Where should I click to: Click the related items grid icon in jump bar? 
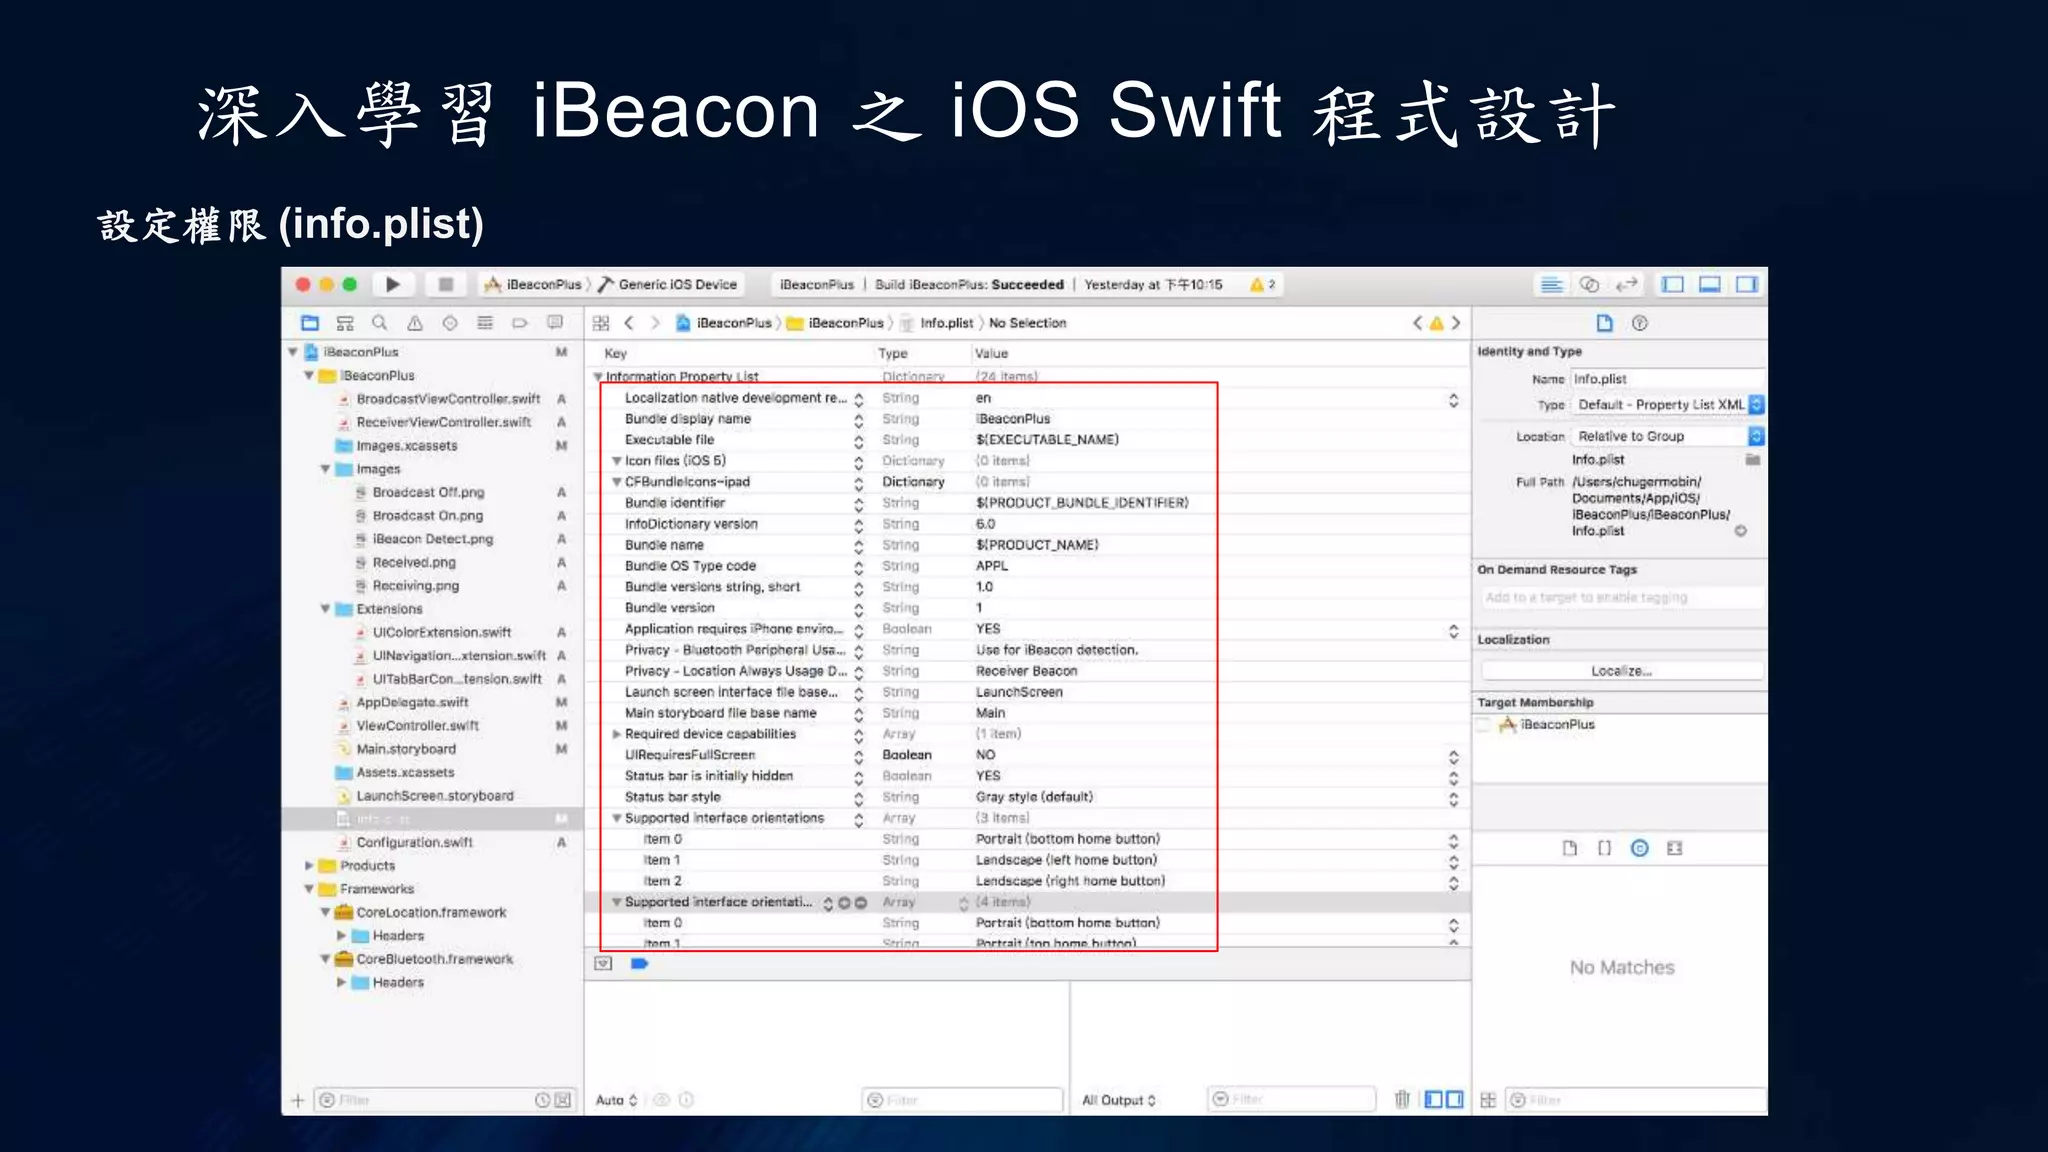click(x=601, y=323)
